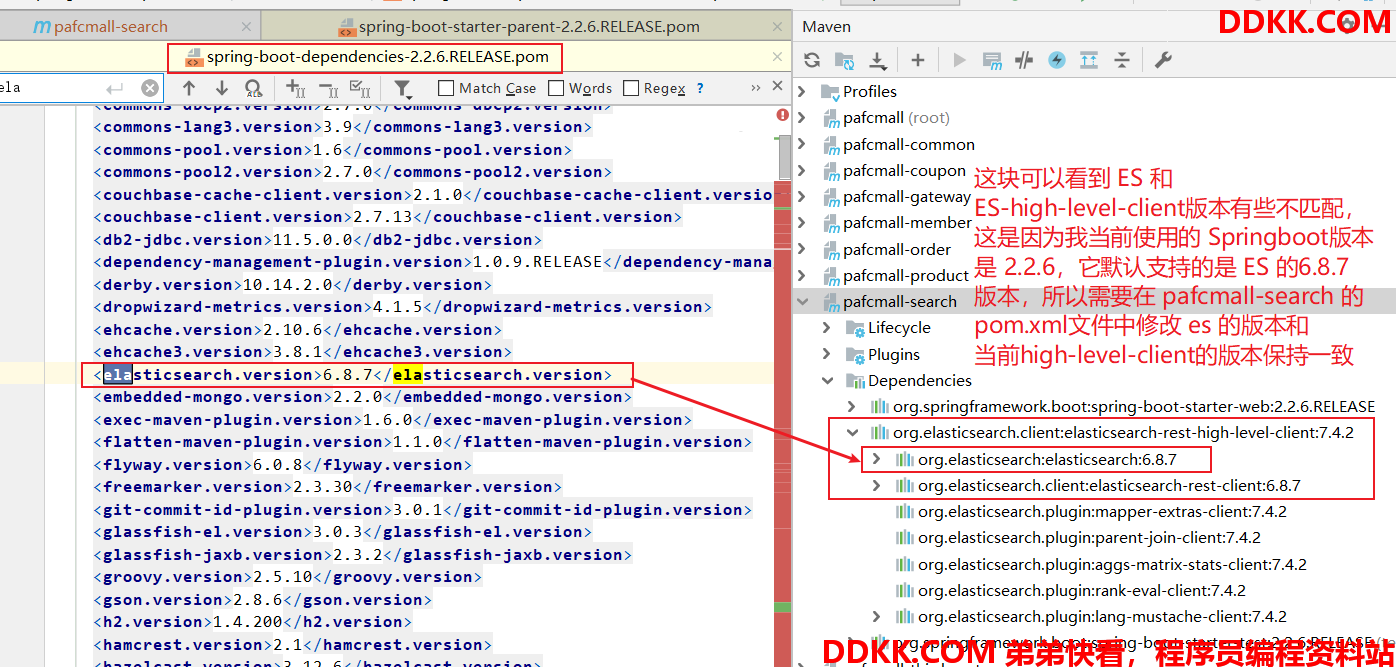Unselect the last occurrence icon
This screenshot has height=667, width=1396.
pyautogui.click(x=327, y=88)
